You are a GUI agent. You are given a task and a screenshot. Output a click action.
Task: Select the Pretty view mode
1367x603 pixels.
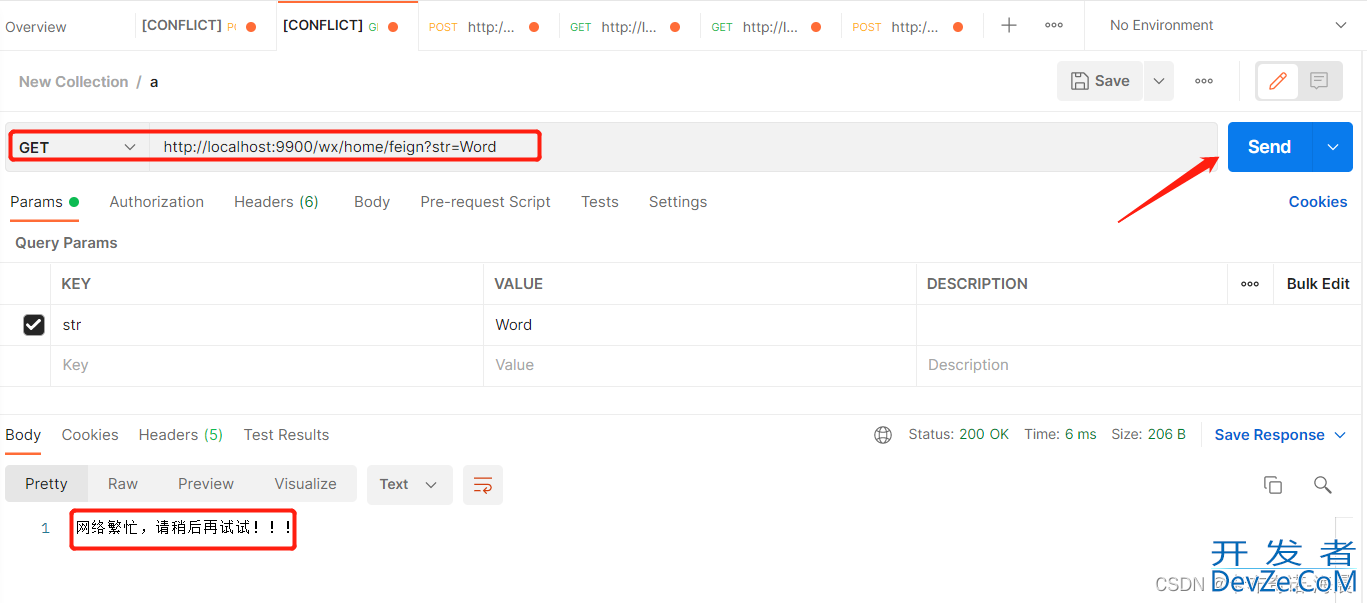[x=46, y=484]
